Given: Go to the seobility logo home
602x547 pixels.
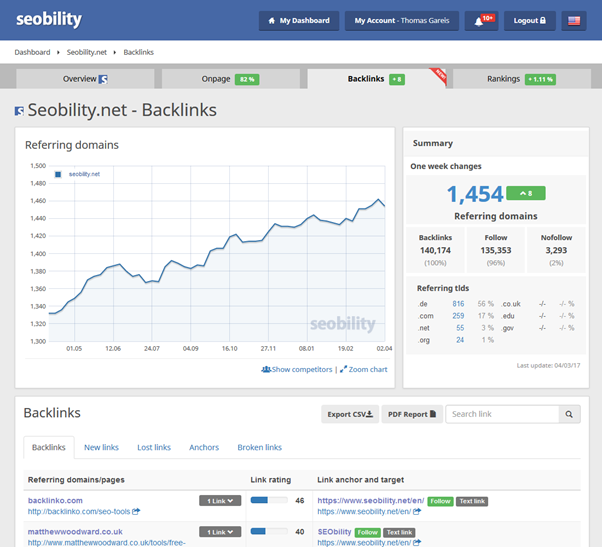Looking at the screenshot, I should point(49,20).
